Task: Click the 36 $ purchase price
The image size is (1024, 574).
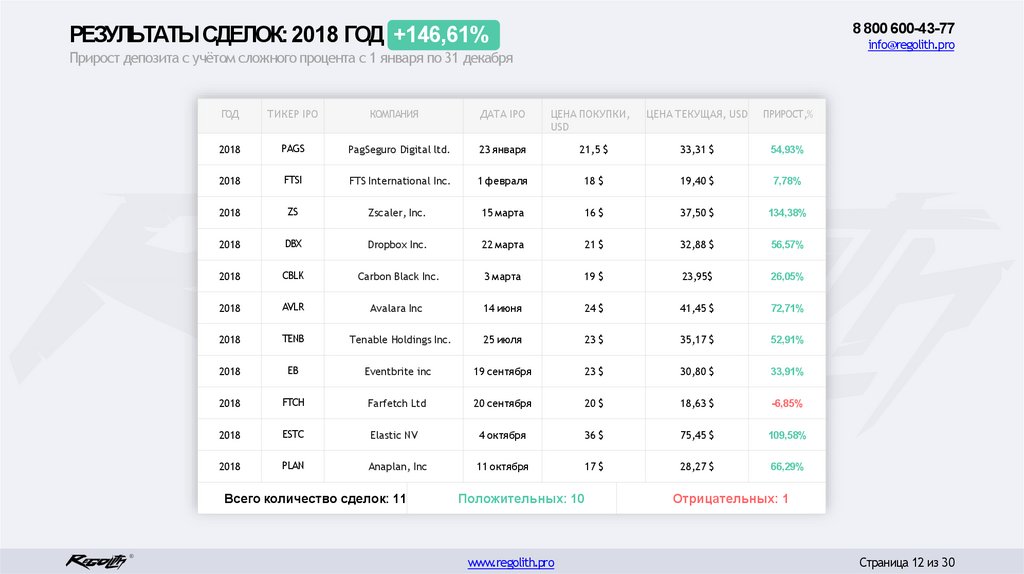Action: click(594, 435)
